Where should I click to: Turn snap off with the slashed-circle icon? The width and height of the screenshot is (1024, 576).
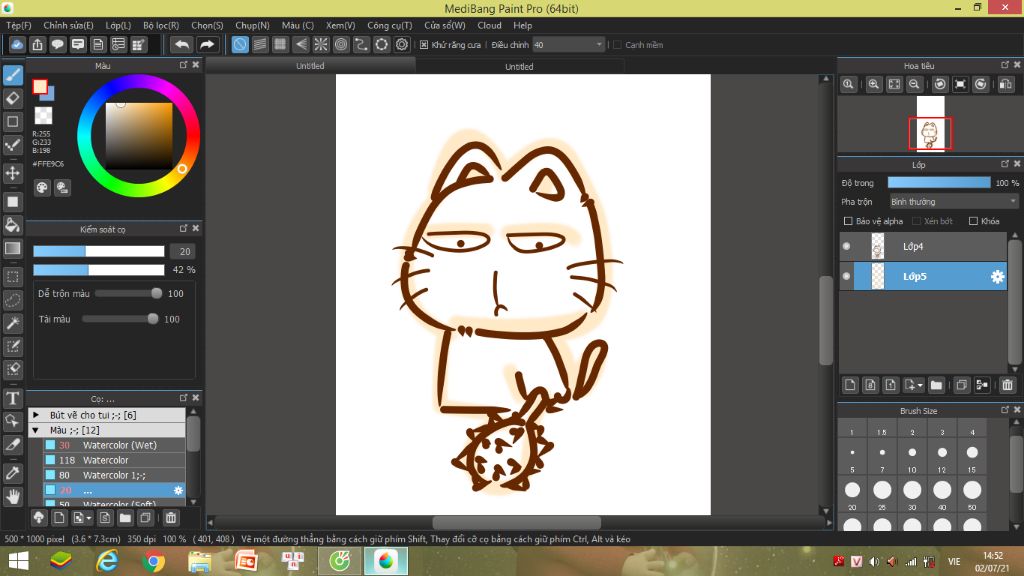click(x=240, y=44)
